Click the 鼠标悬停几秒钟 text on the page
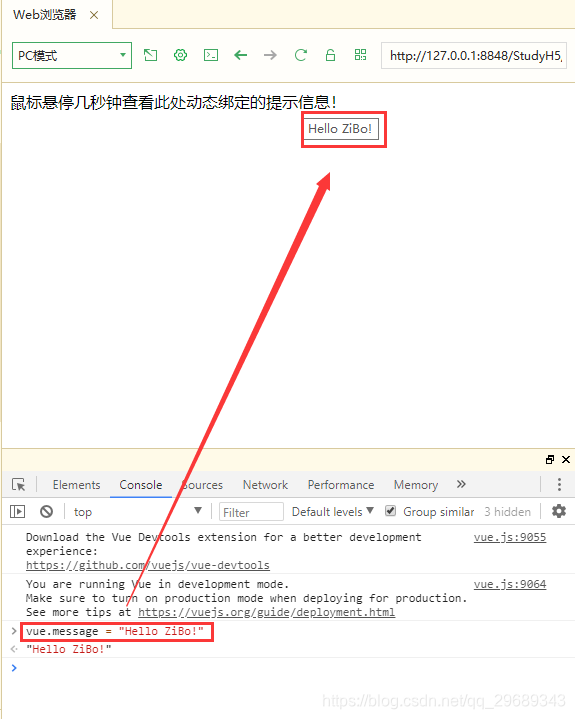 click(173, 102)
